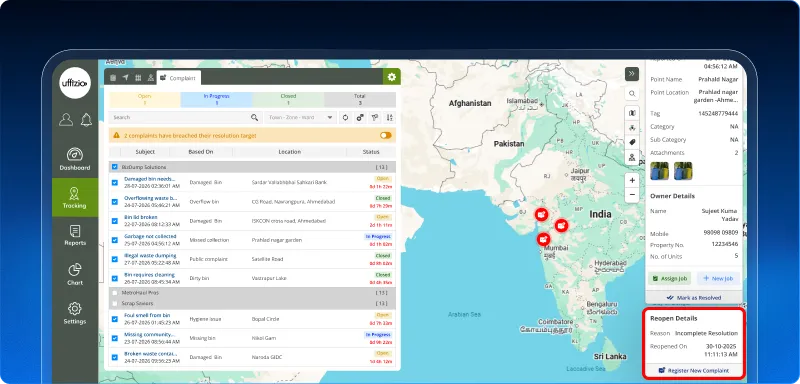Screen dimensions: 800x384
Task: Click Register New Complaint
Action: coord(693,371)
